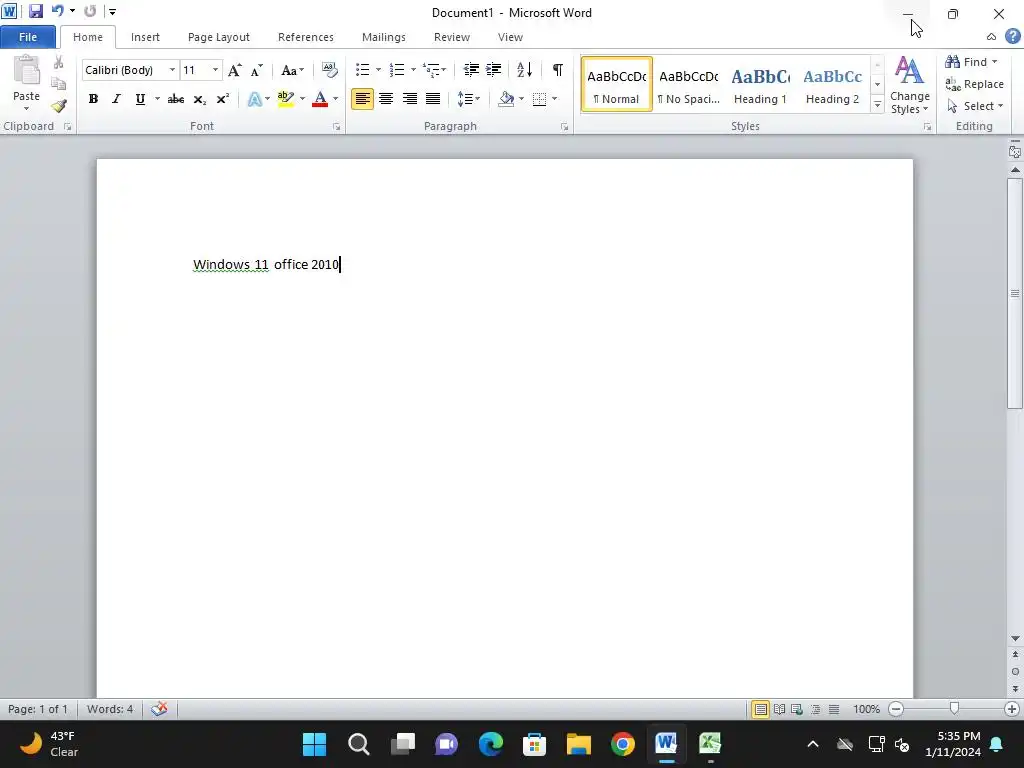This screenshot has height=768, width=1024.
Task: Apply the Heading 1 style
Action: [x=760, y=85]
